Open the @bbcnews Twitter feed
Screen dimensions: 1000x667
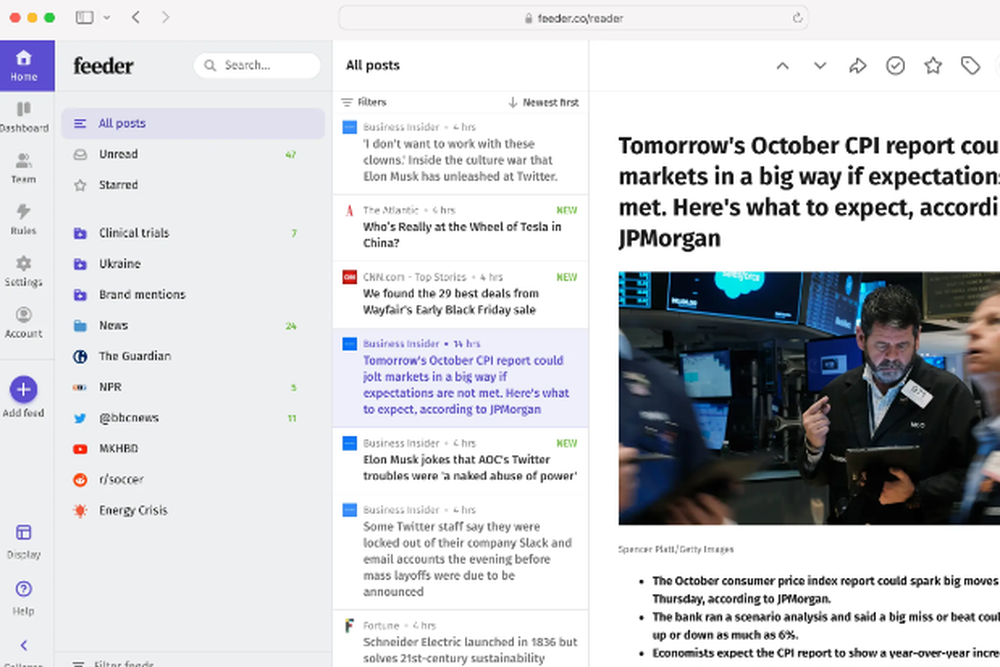click(x=193, y=418)
